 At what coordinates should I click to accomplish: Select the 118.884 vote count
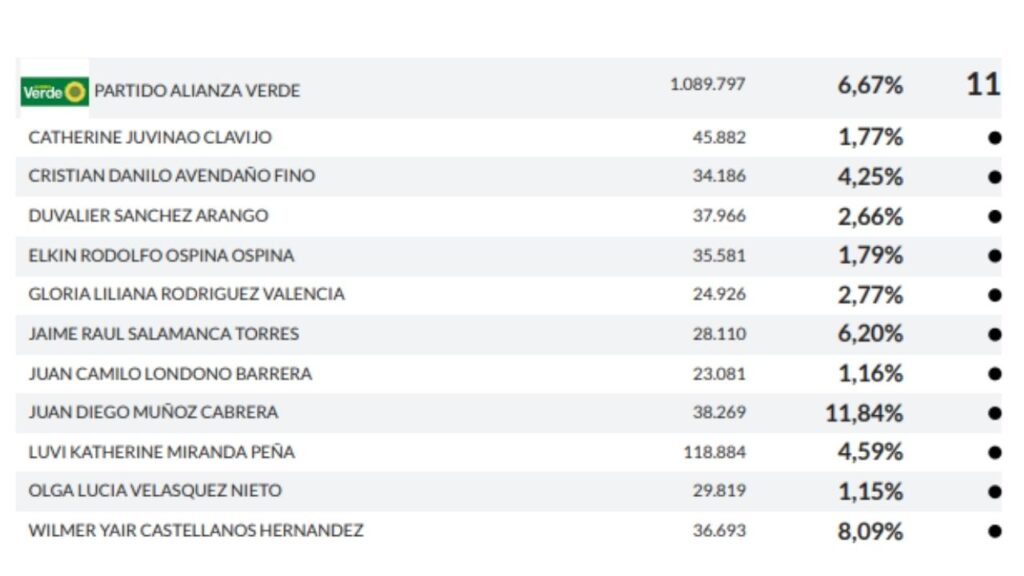click(714, 452)
